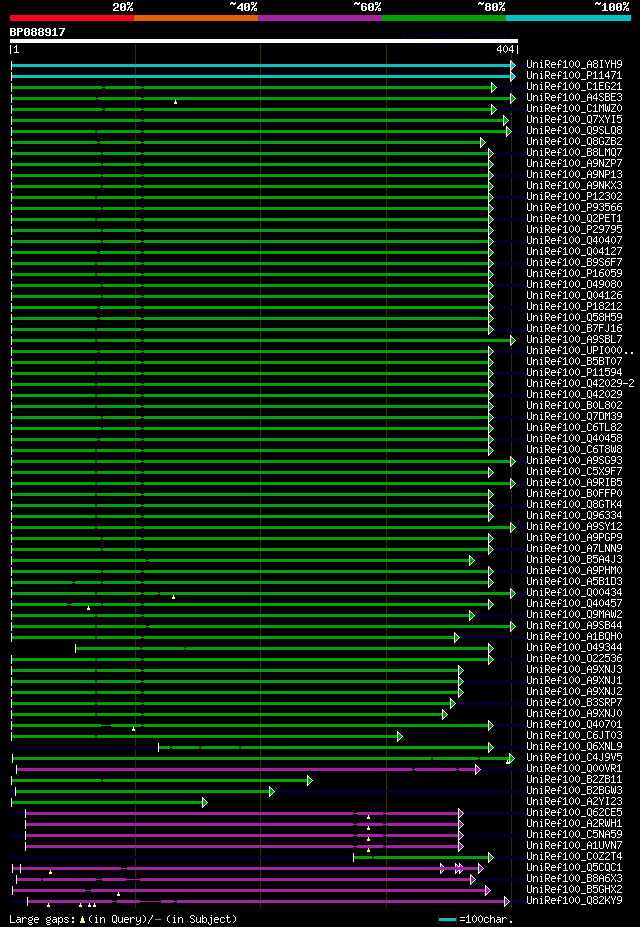Click the arrowhead ending the Q8GZB2 alignment
The width and height of the screenshot is (640, 927).
coord(483,142)
